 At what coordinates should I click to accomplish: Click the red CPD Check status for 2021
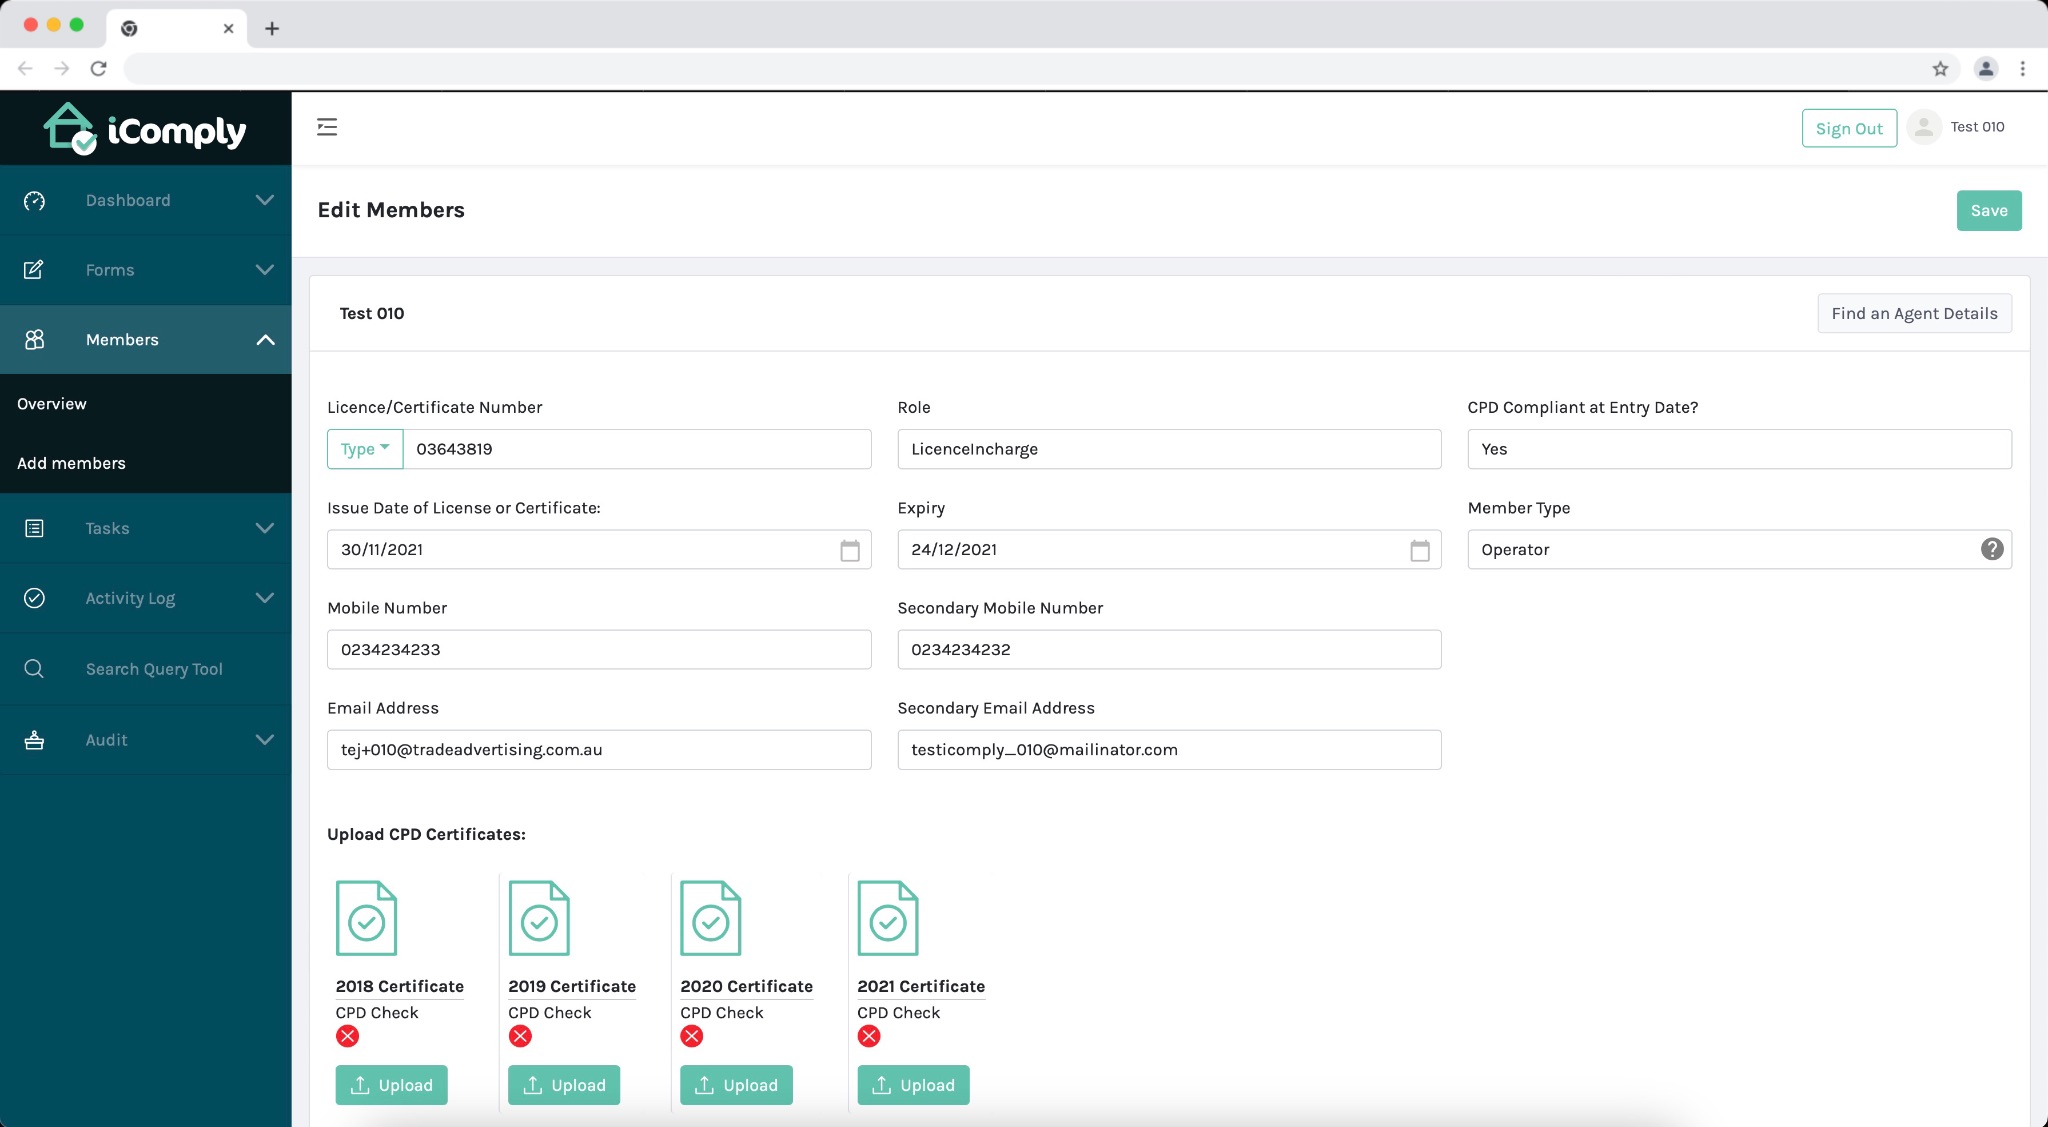coord(869,1036)
